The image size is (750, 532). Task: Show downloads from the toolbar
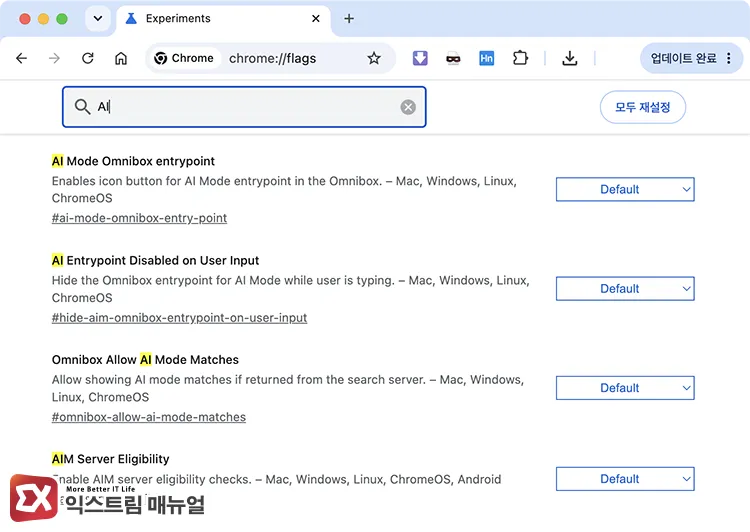point(569,58)
